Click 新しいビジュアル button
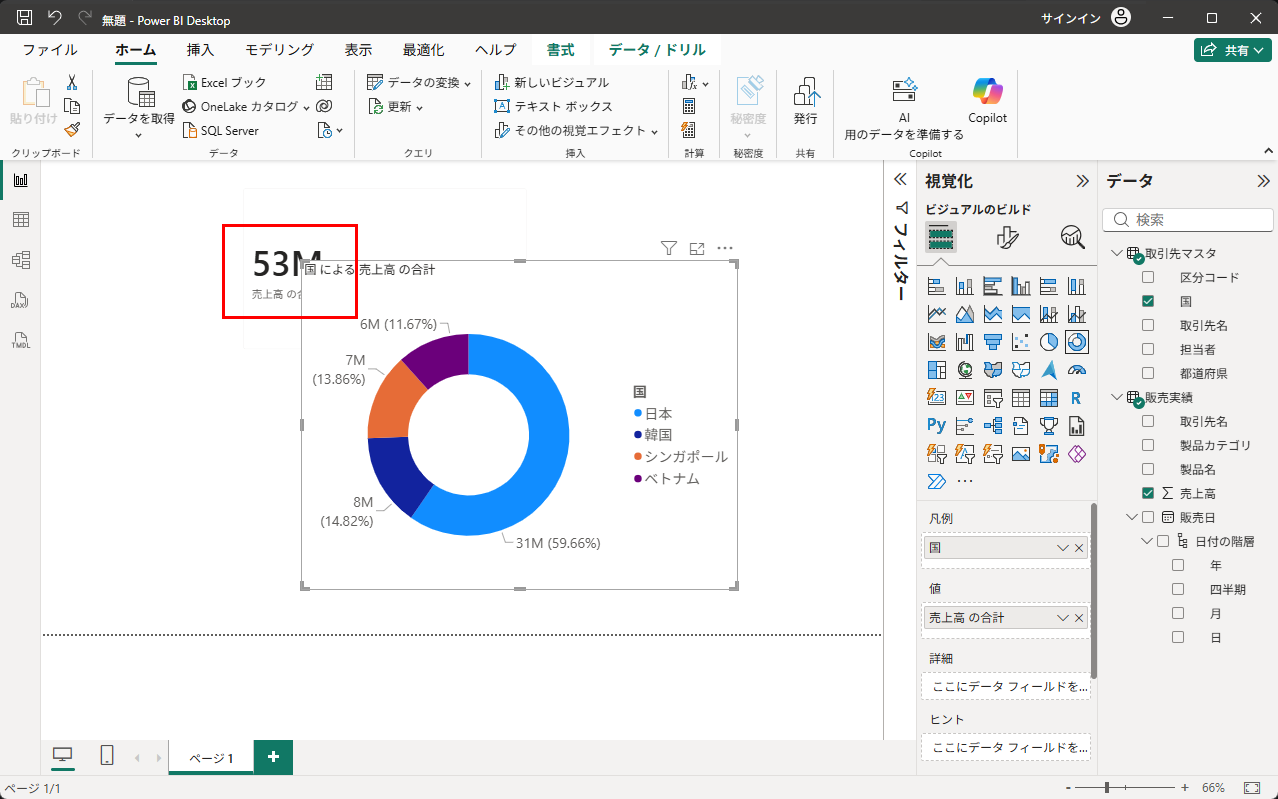 click(552, 82)
